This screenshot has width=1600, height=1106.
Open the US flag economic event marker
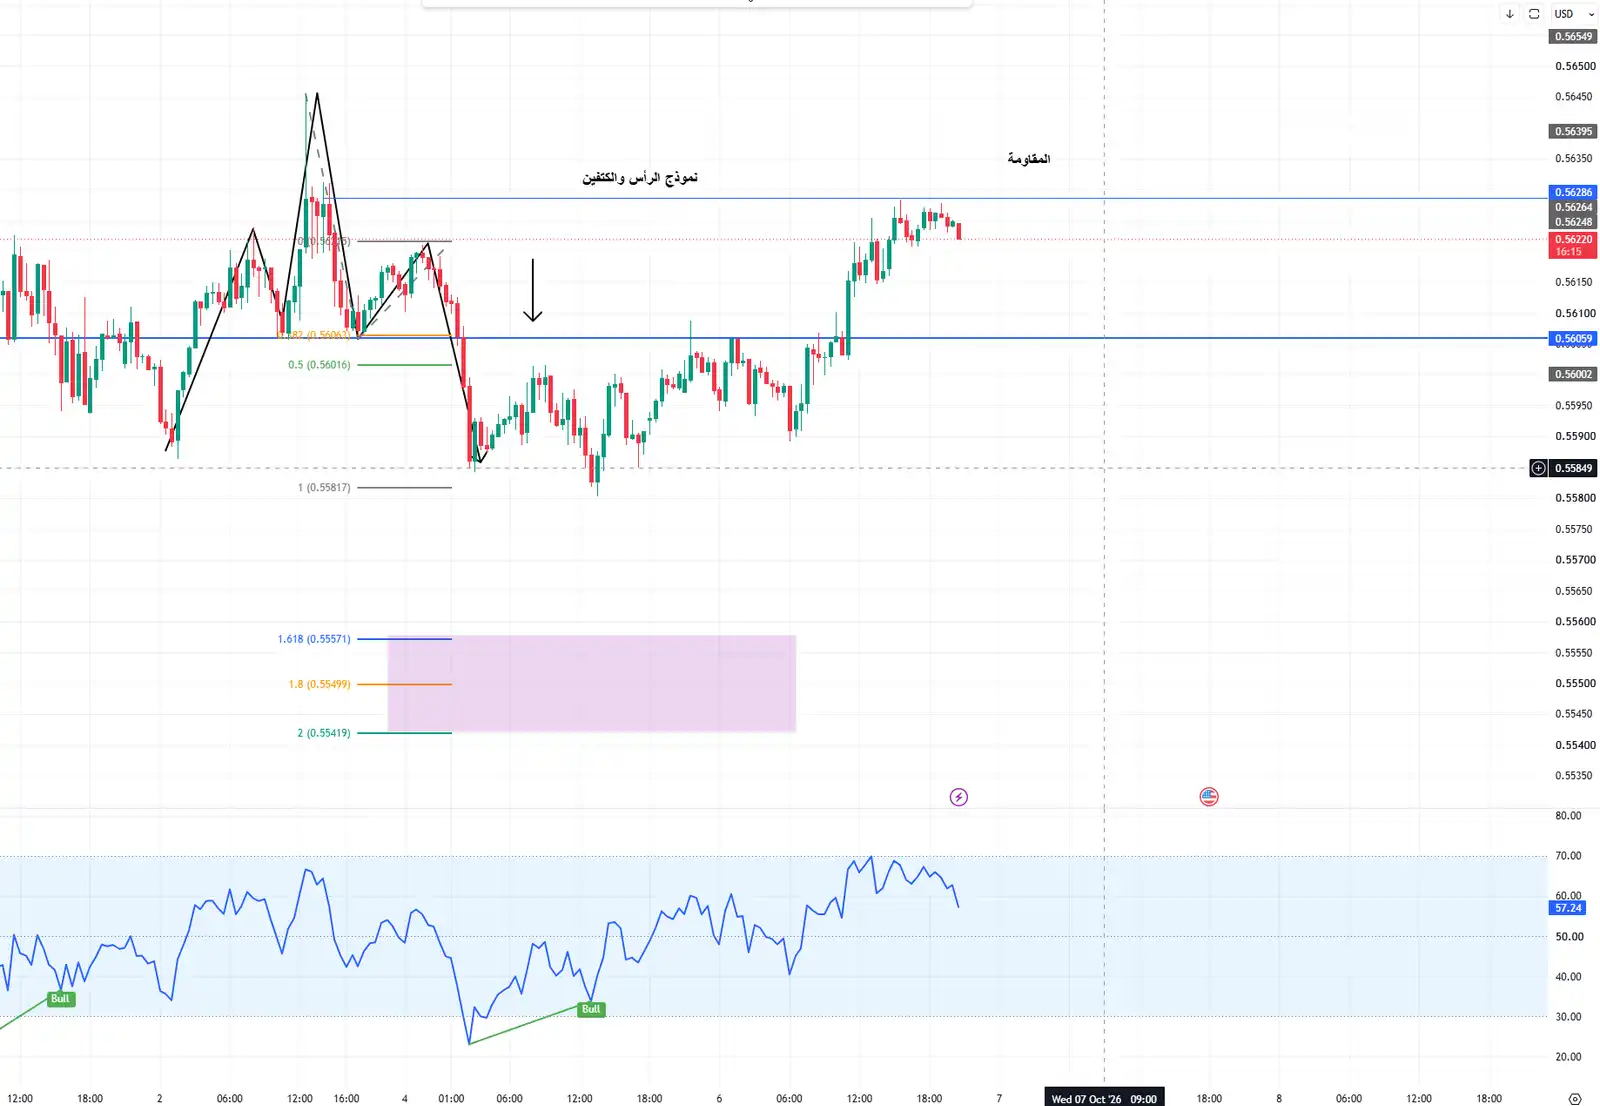(1209, 797)
